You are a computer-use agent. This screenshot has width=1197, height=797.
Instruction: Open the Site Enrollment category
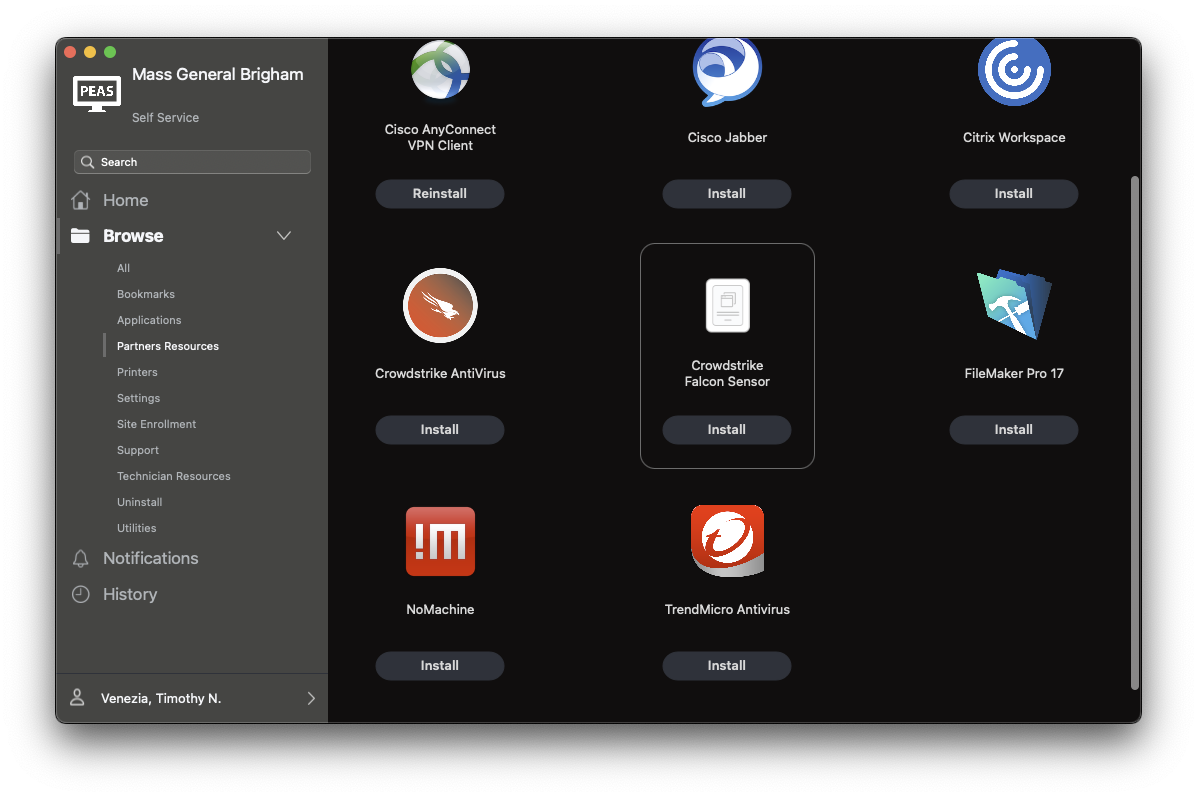(156, 424)
